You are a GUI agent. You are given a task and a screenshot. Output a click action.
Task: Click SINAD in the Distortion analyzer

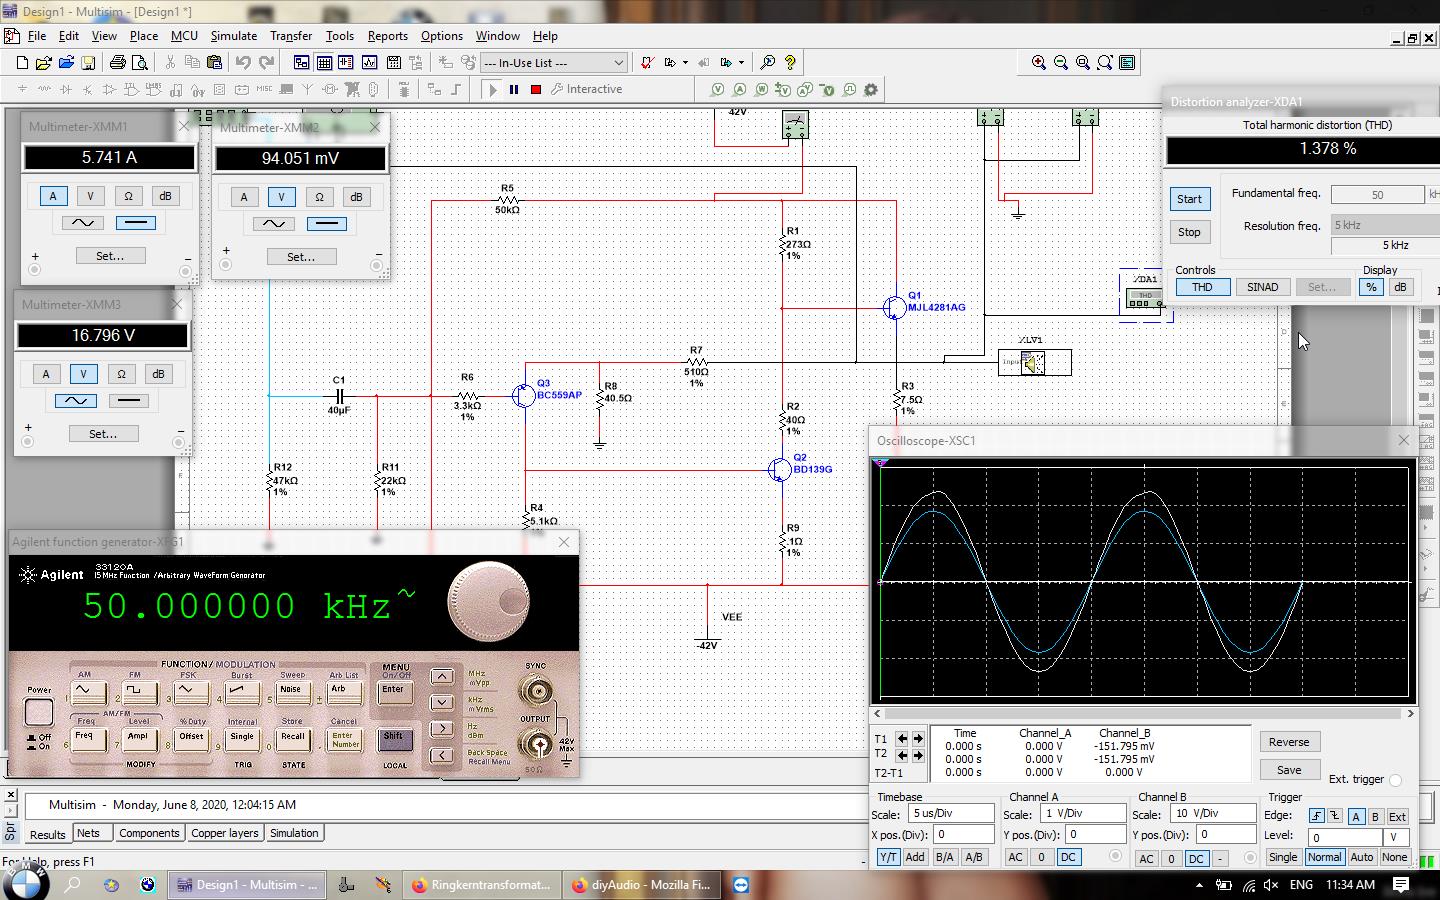1262,287
